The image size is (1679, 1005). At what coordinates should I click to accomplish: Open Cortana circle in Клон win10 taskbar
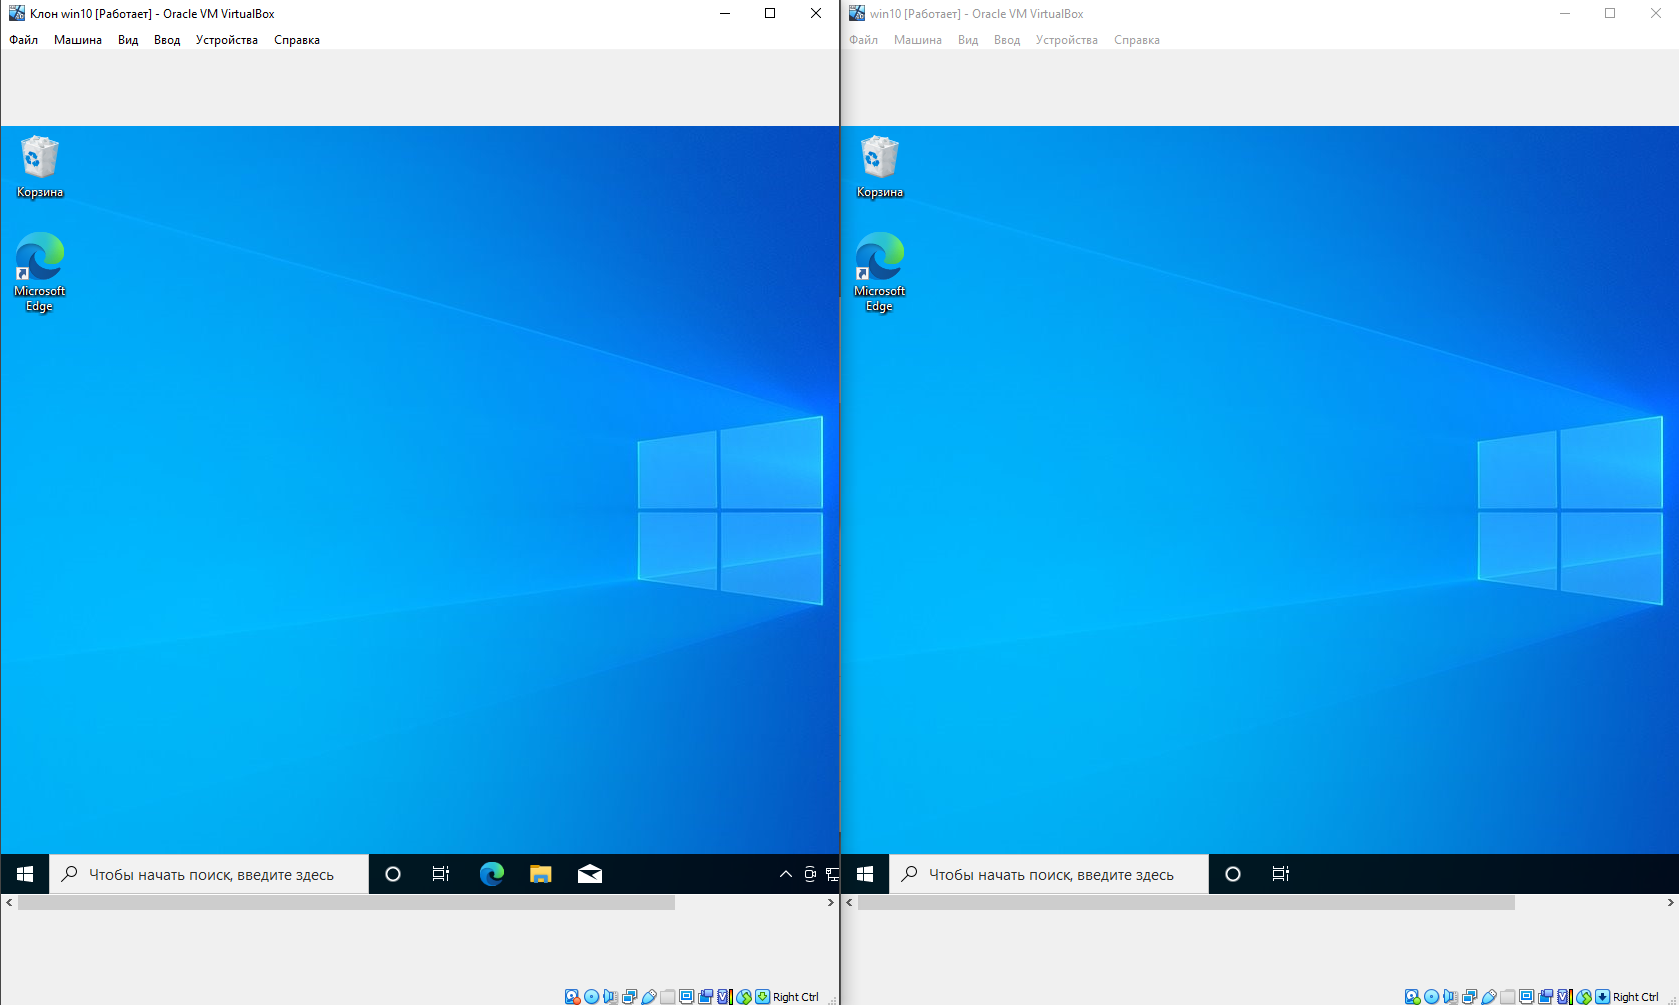tap(393, 874)
